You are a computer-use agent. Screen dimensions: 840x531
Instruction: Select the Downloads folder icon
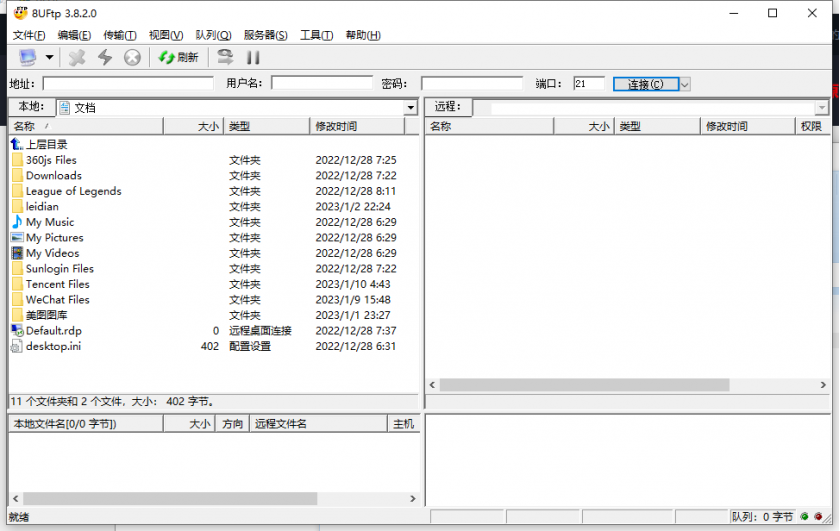coord(17,175)
